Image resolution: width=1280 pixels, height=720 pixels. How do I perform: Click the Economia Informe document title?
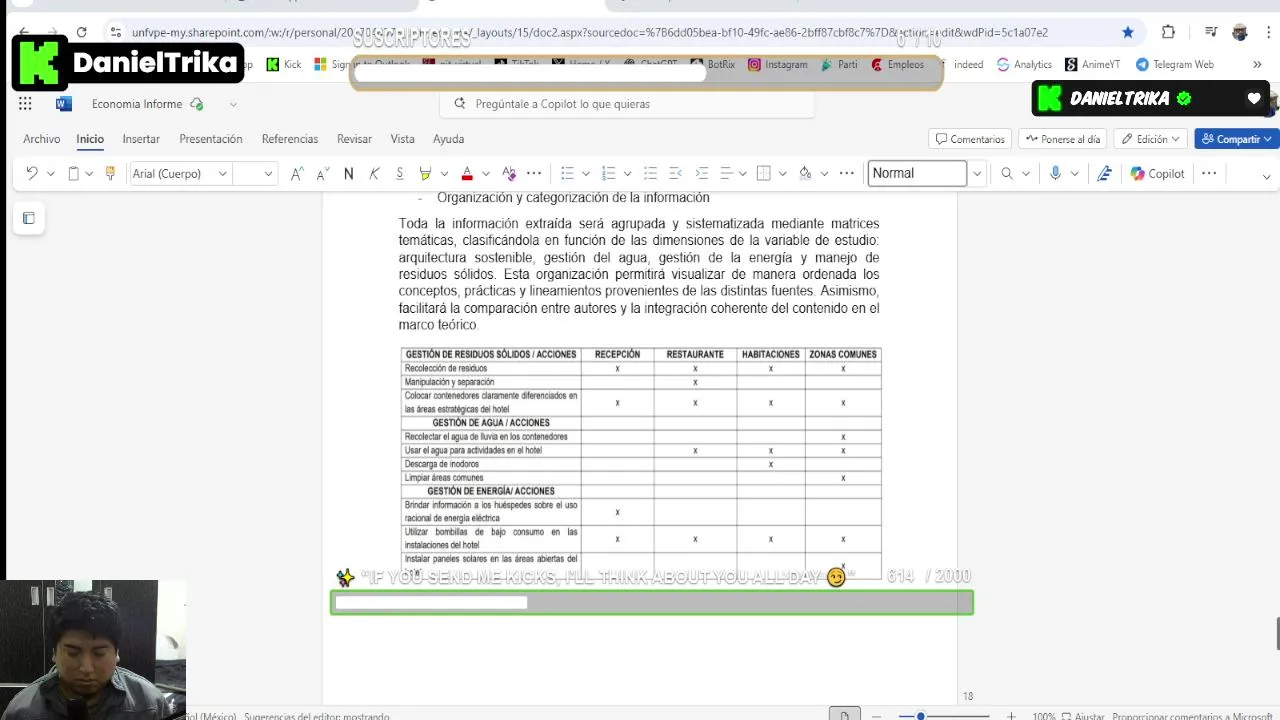tap(137, 104)
